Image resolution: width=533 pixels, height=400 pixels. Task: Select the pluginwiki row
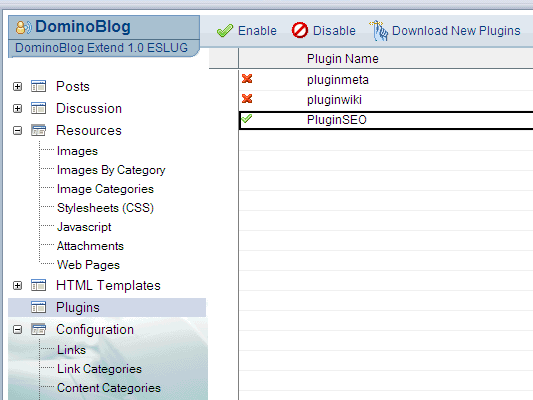coord(386,100)
